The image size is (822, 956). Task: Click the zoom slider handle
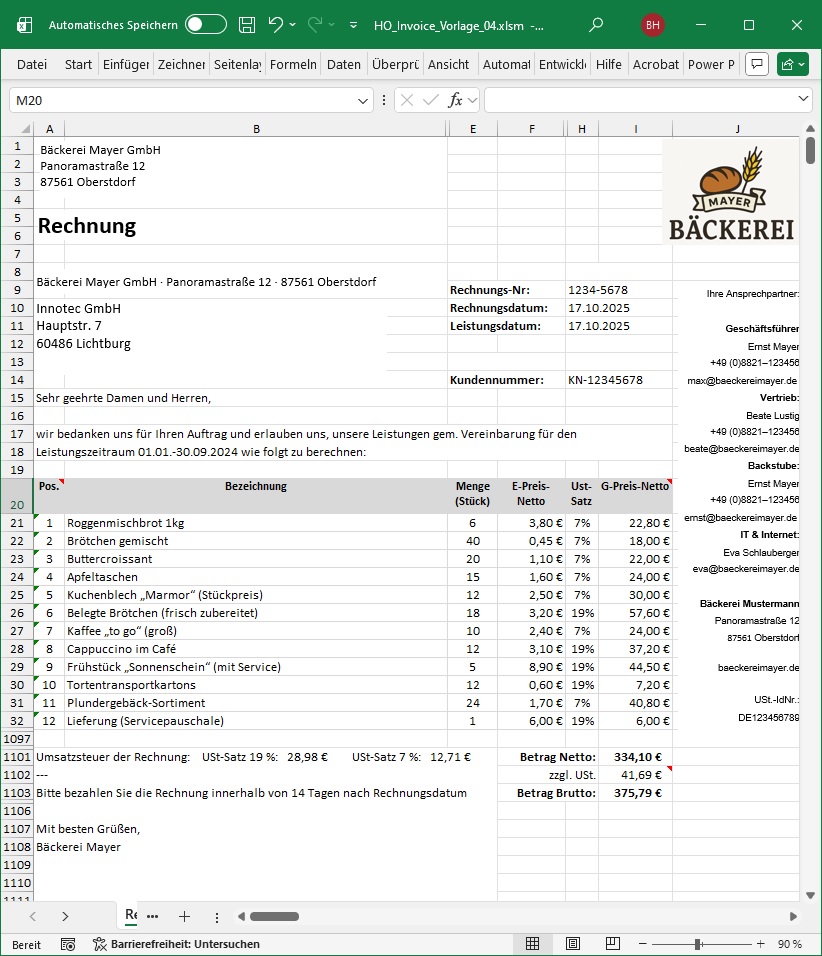coord(696,944)
